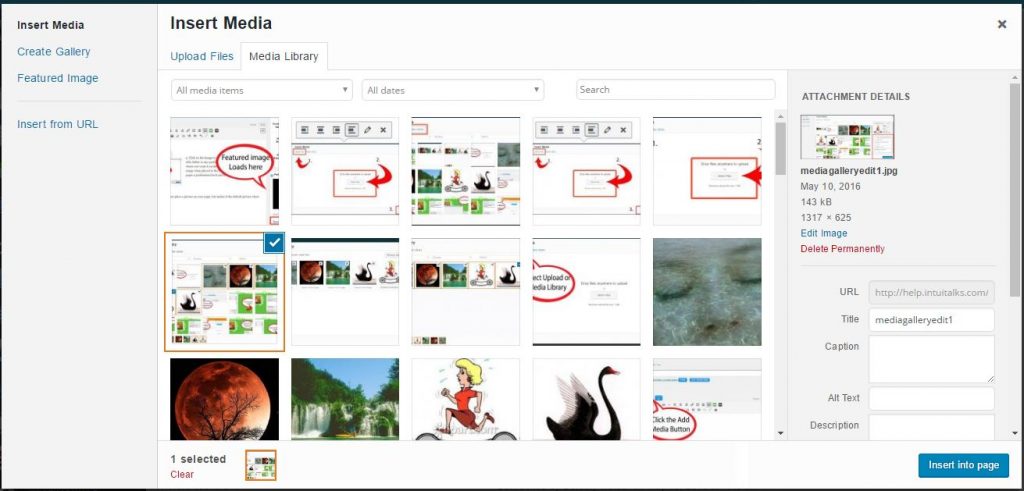Click the Alt Text field
1024x491 pixels.
pyautogui.click(x=931, y=398)
